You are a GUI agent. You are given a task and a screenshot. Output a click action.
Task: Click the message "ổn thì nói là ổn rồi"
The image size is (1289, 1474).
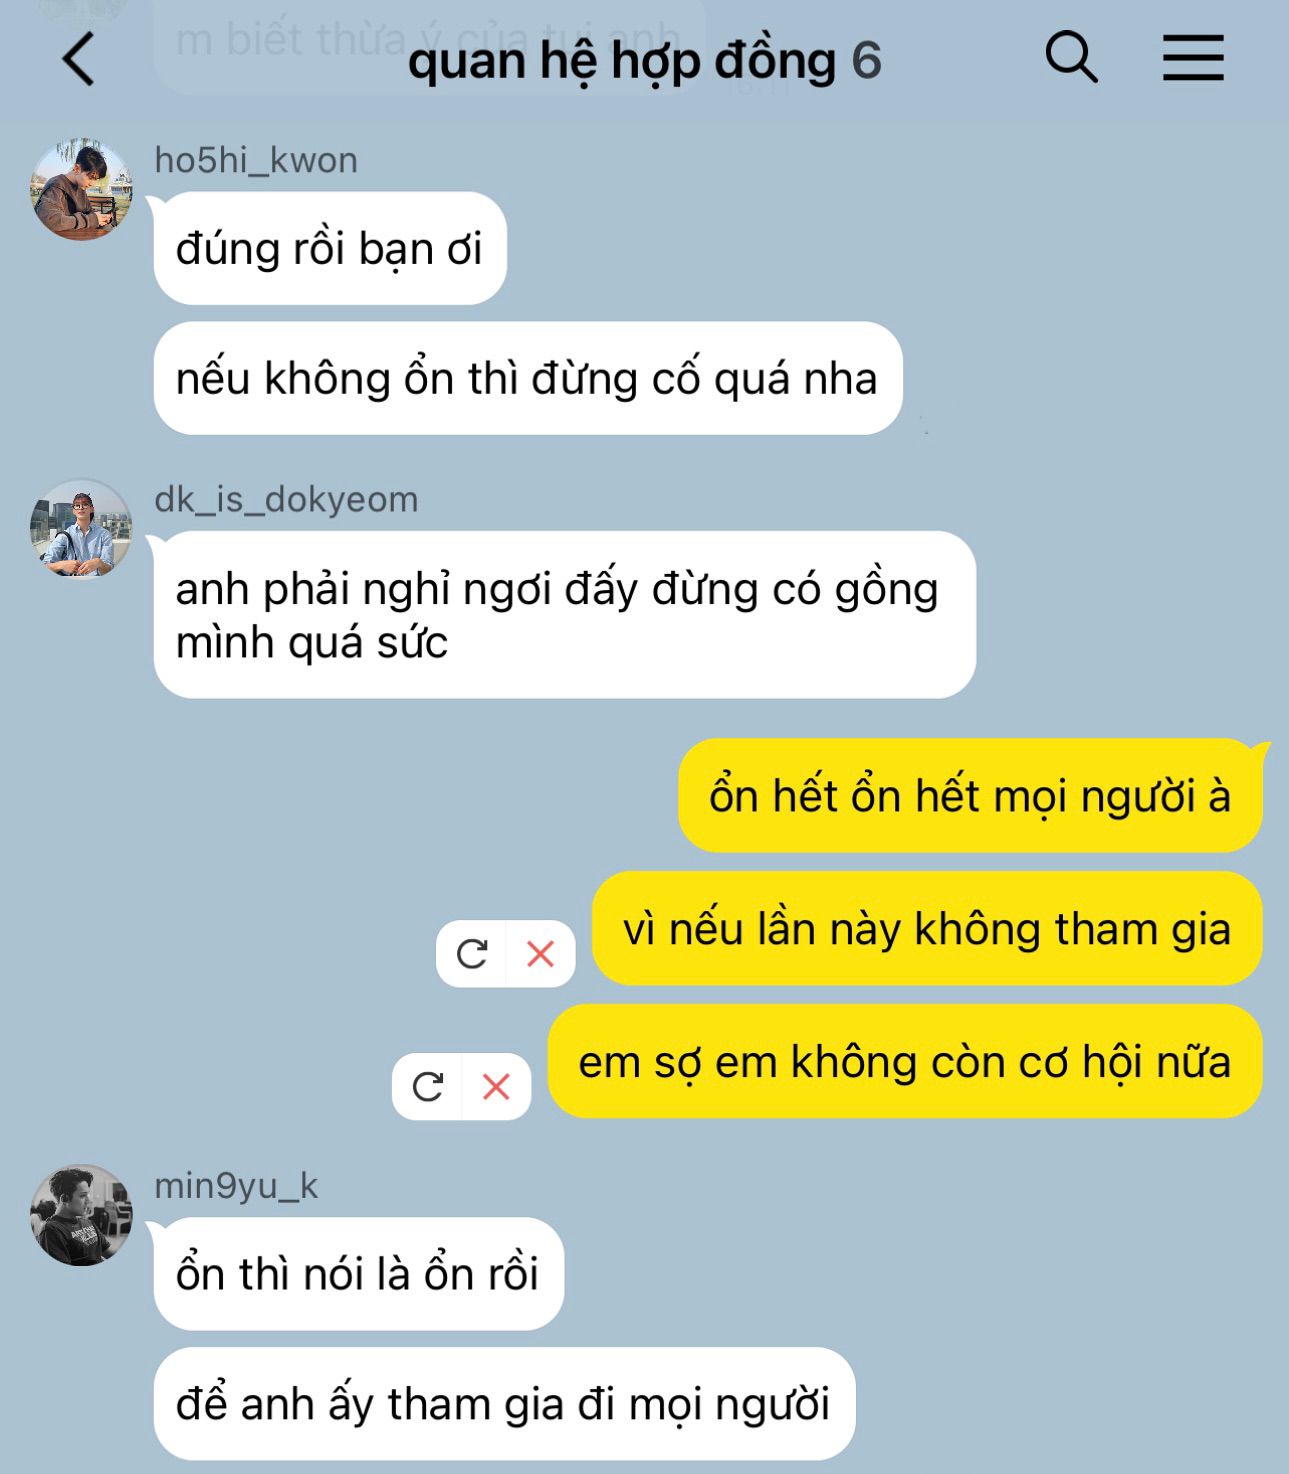[x=358, y=1273]
